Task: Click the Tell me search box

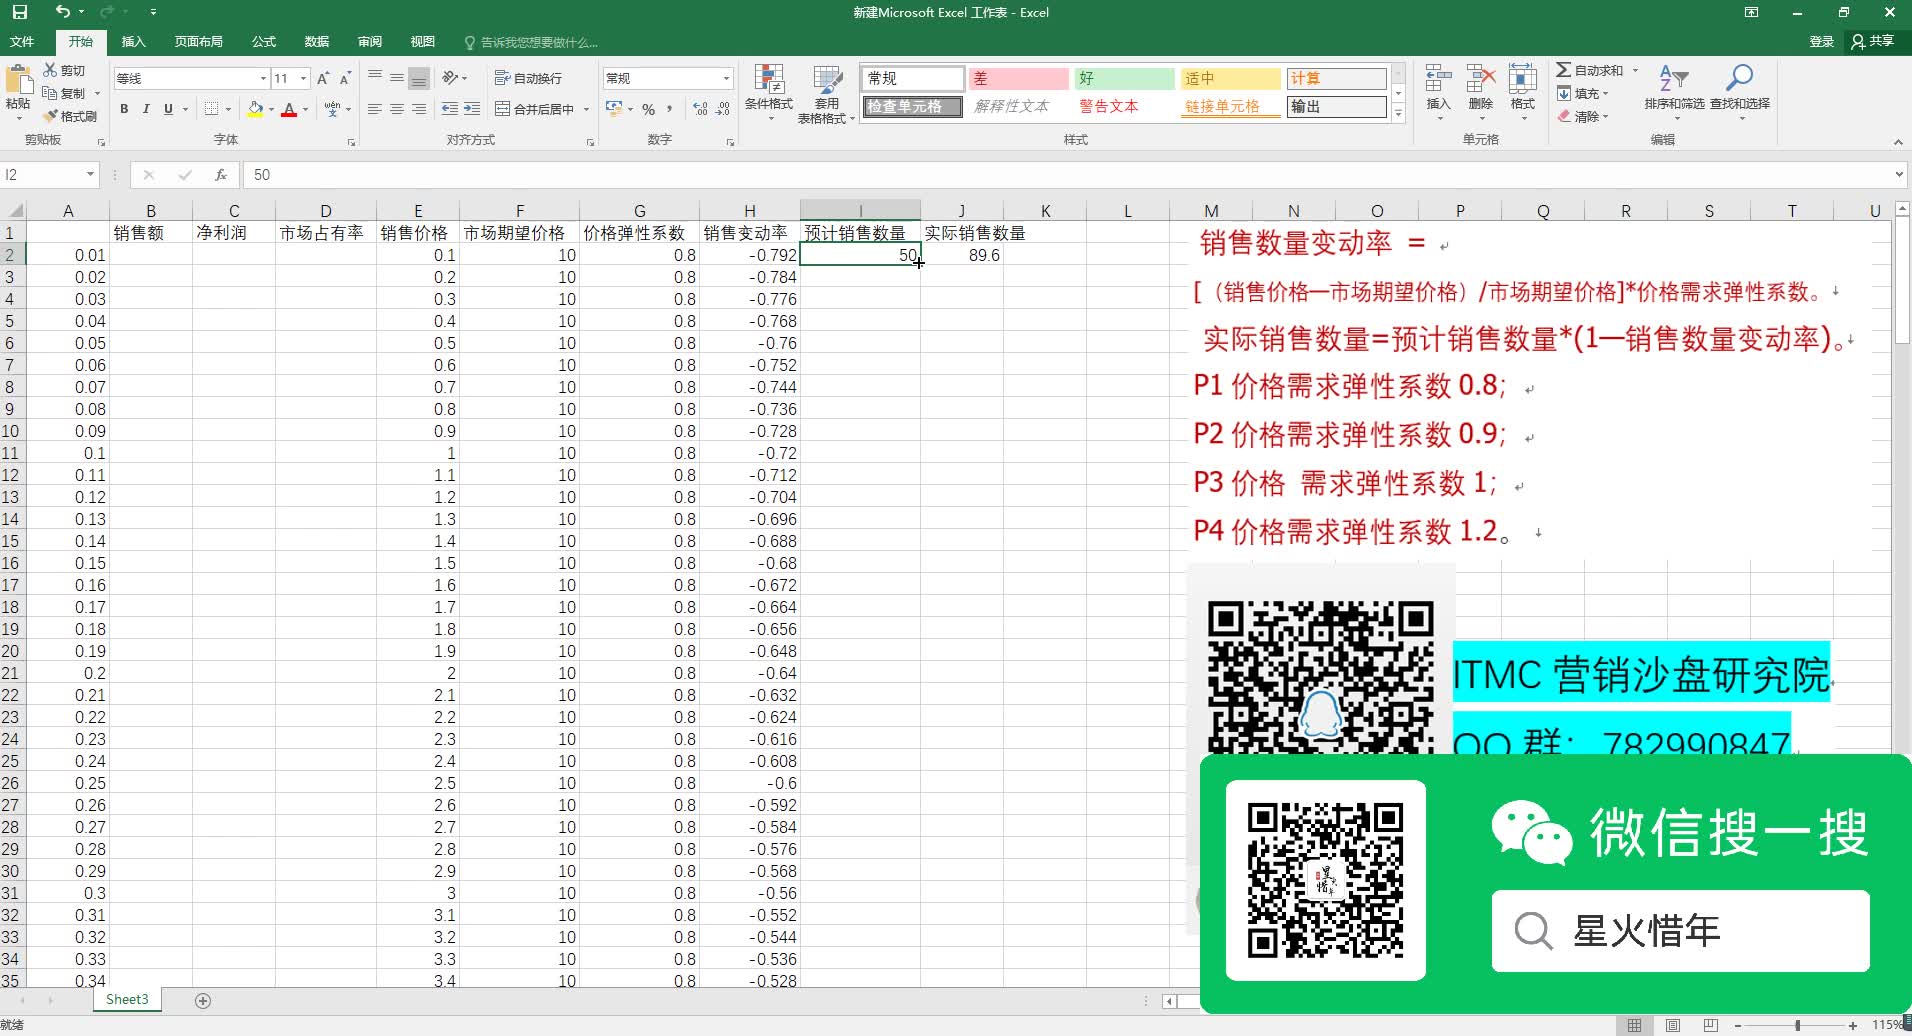Action: click(532, 42)
